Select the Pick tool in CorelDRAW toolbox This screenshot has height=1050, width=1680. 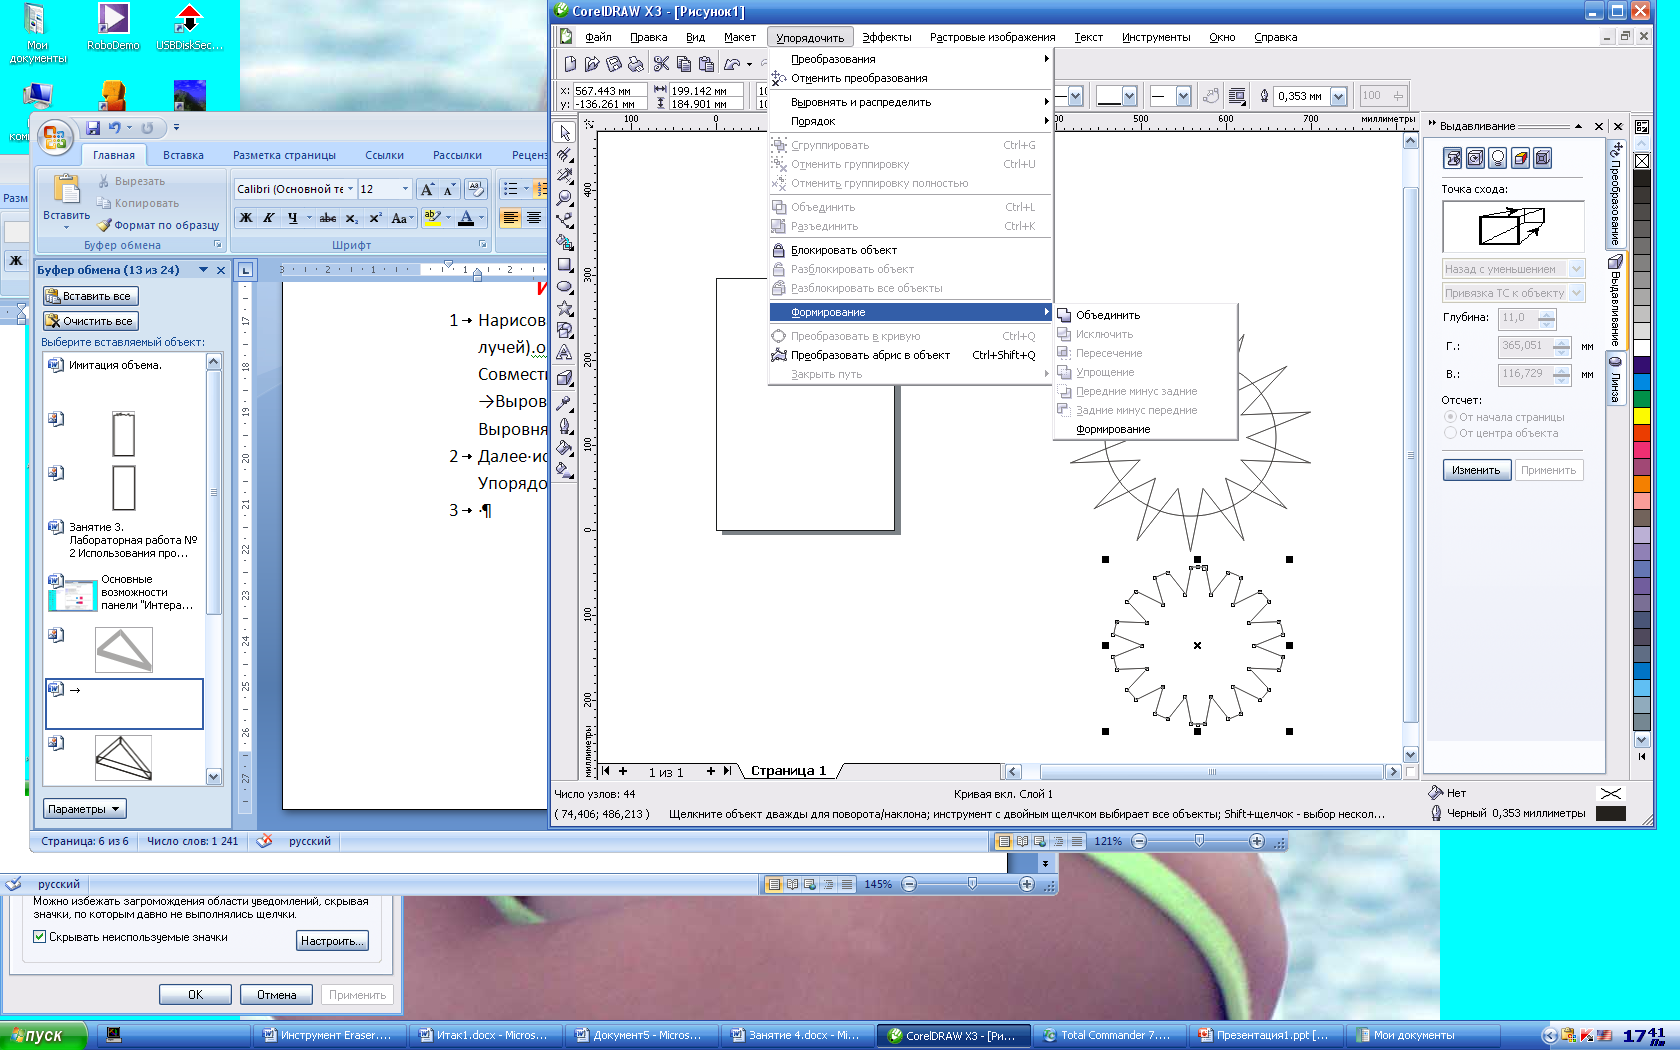pos(565,133)
